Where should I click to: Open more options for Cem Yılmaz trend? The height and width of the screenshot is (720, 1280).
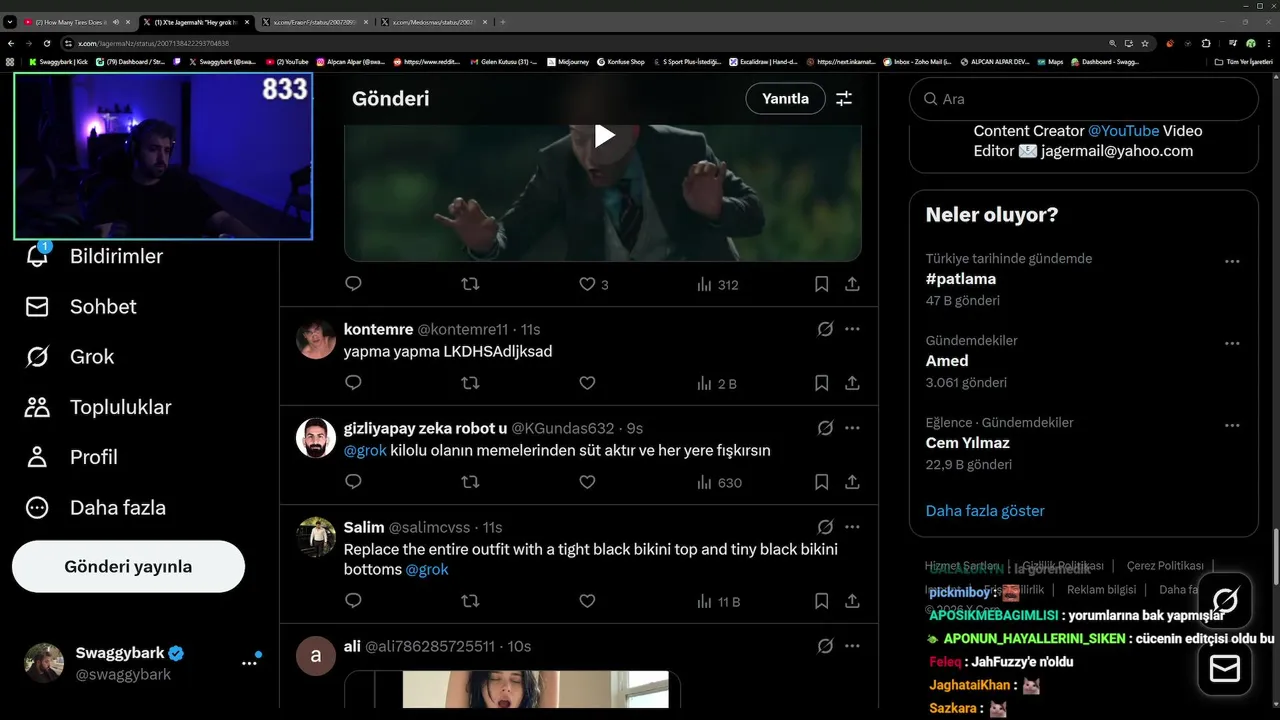[1232, 425]
